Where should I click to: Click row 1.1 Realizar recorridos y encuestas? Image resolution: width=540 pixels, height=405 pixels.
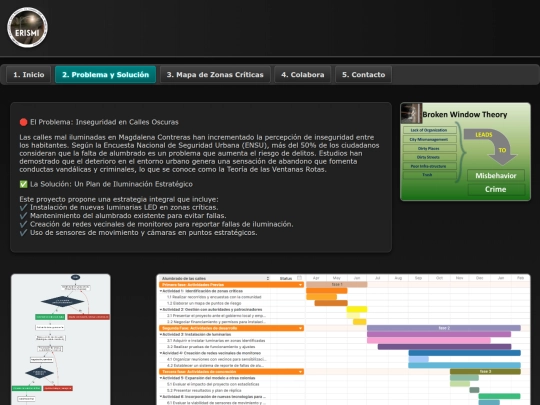click(214, 297)
